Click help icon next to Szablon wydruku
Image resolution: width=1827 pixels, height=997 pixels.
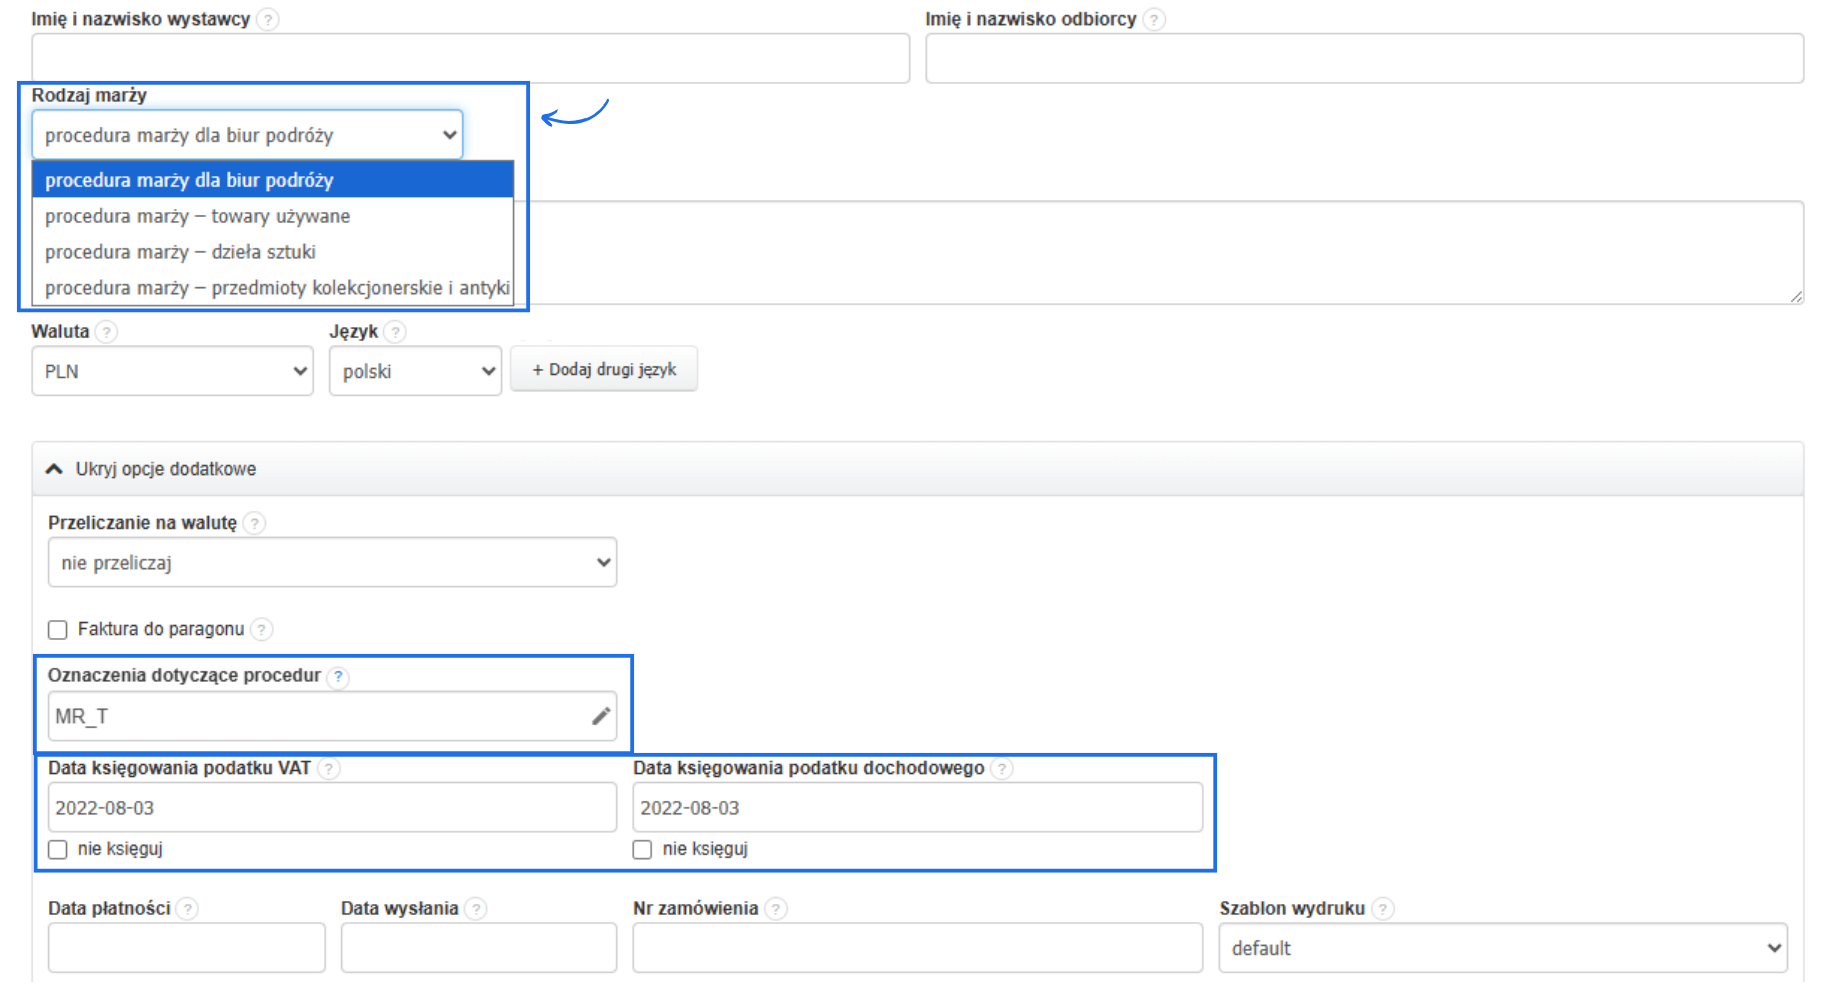click(1383, 908)
